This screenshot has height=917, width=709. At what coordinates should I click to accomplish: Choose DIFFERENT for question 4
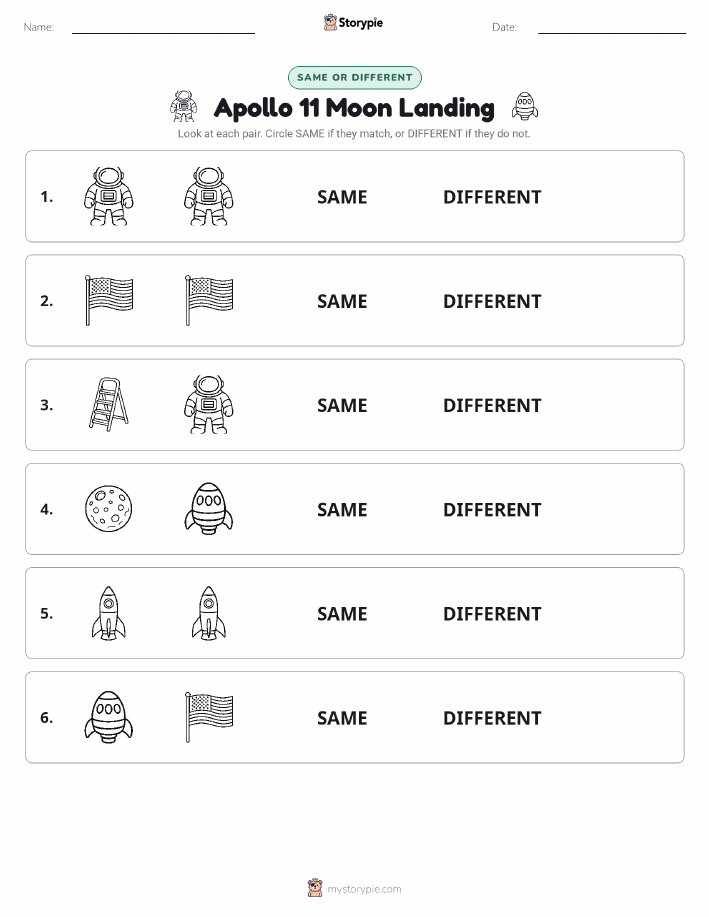click(492, 509)
